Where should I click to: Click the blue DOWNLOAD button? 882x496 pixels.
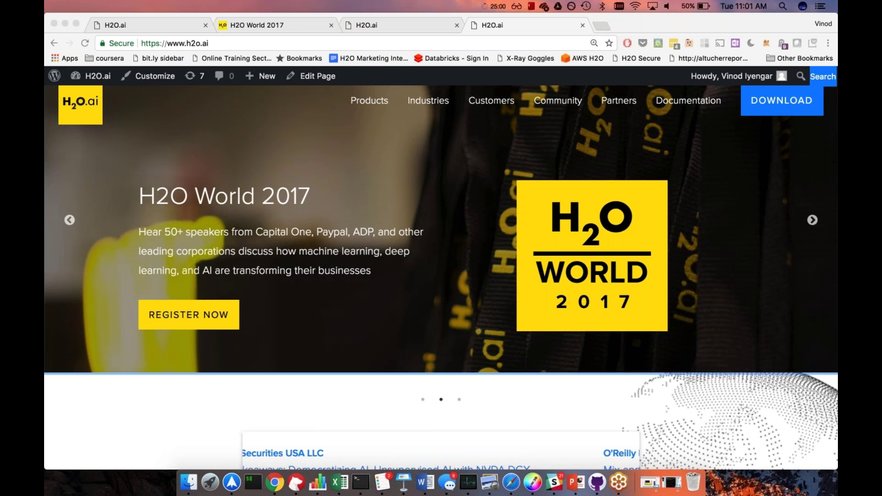(x=781, y=101)
